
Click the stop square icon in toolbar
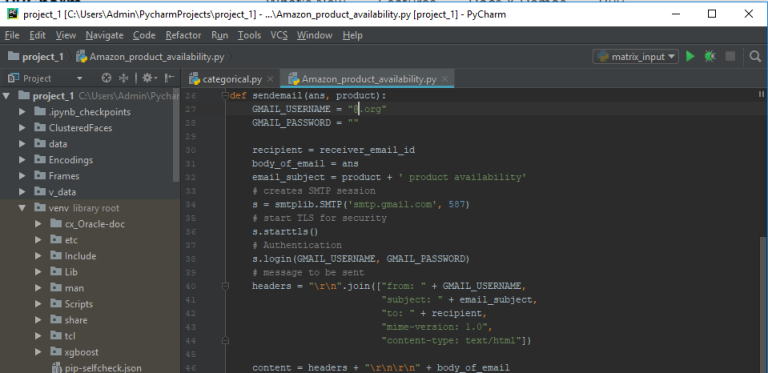[x=730, y=57]
